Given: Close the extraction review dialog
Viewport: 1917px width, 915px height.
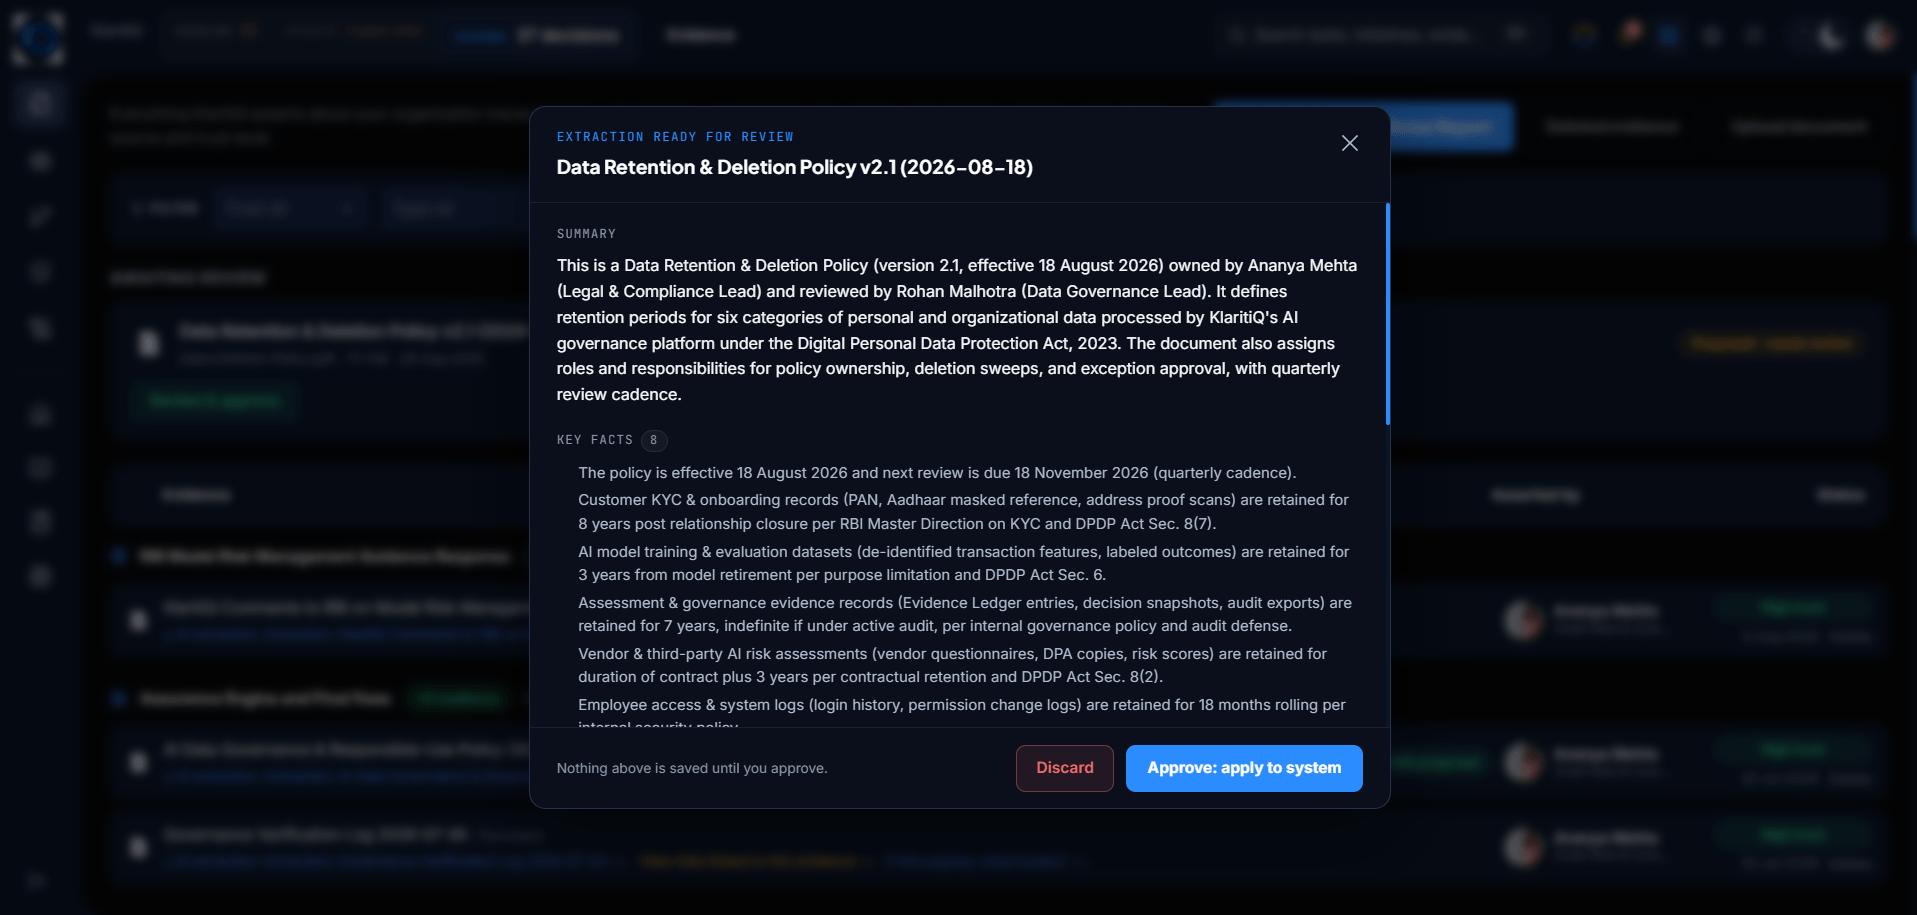Looking at the screenshot, I should (x=1349, y=143).
